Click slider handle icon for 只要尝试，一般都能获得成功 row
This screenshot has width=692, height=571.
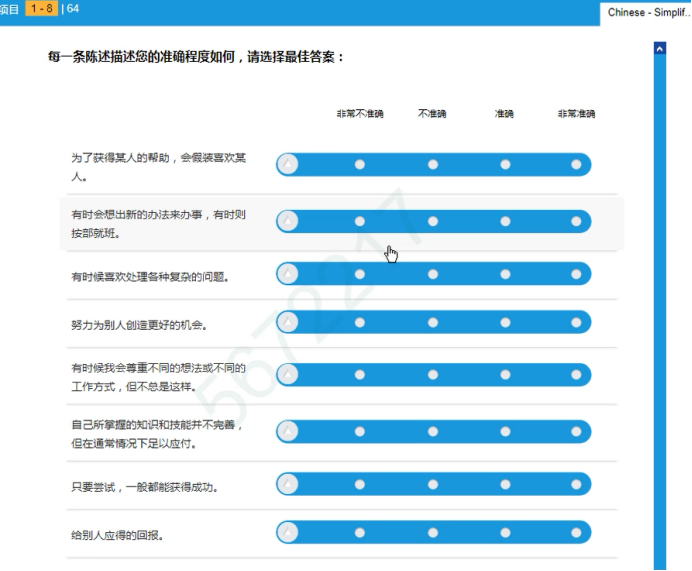[288, 484]
